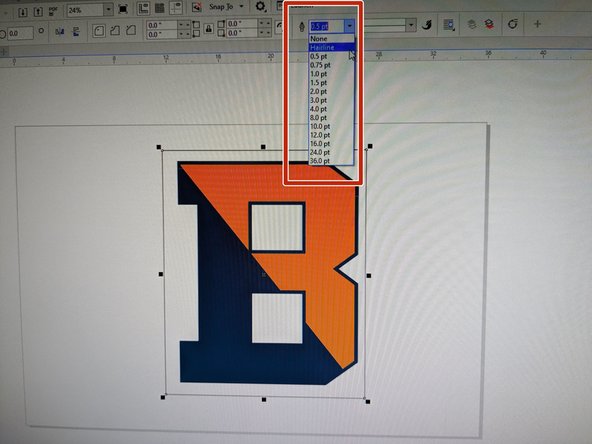The image size is (592, 444).
Task: Click the Import icon in the top toolbar
Action: pyautogui.click(x=23, y=12)
